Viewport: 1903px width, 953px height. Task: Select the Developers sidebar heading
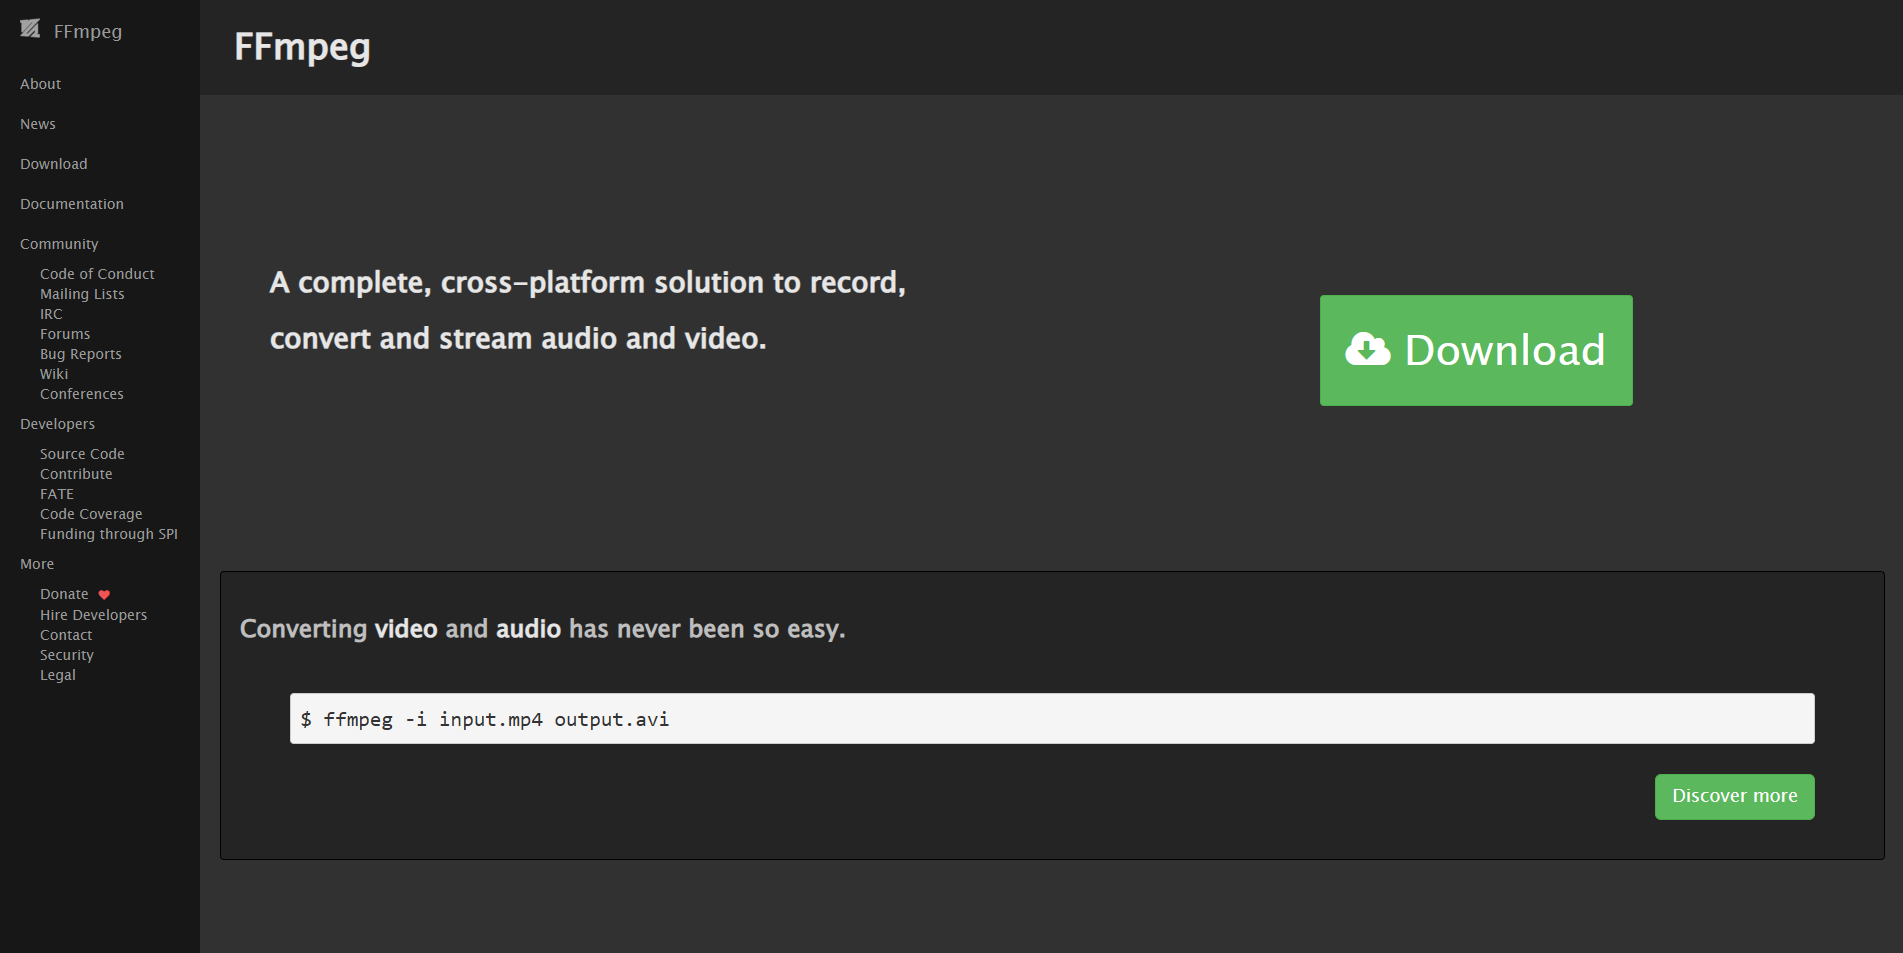coord(57,424)
